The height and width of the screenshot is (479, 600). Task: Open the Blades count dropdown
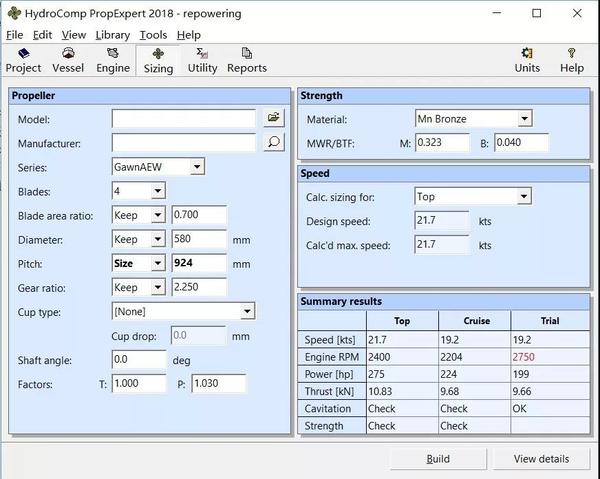tap(157, 191)
